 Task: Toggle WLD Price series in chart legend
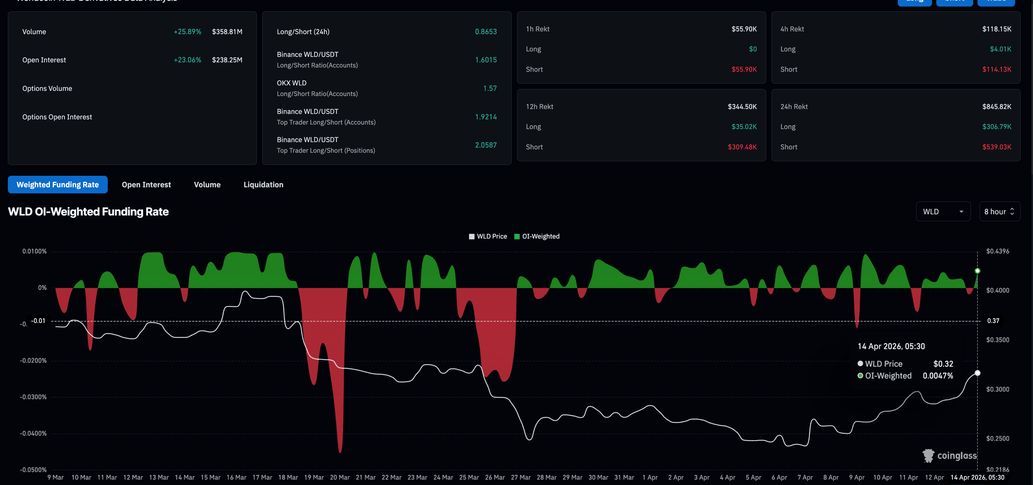491,237
